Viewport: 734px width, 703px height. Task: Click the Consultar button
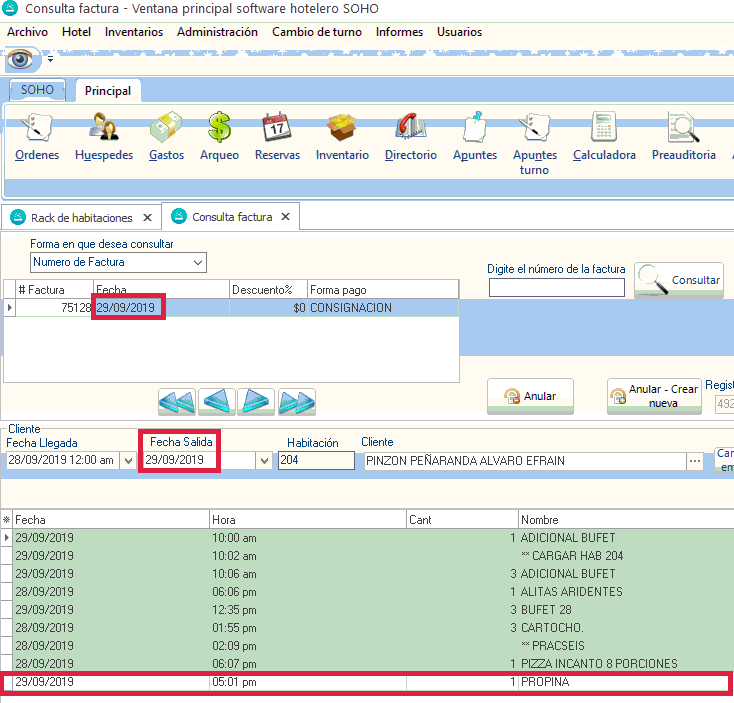(x=680, y=281)
